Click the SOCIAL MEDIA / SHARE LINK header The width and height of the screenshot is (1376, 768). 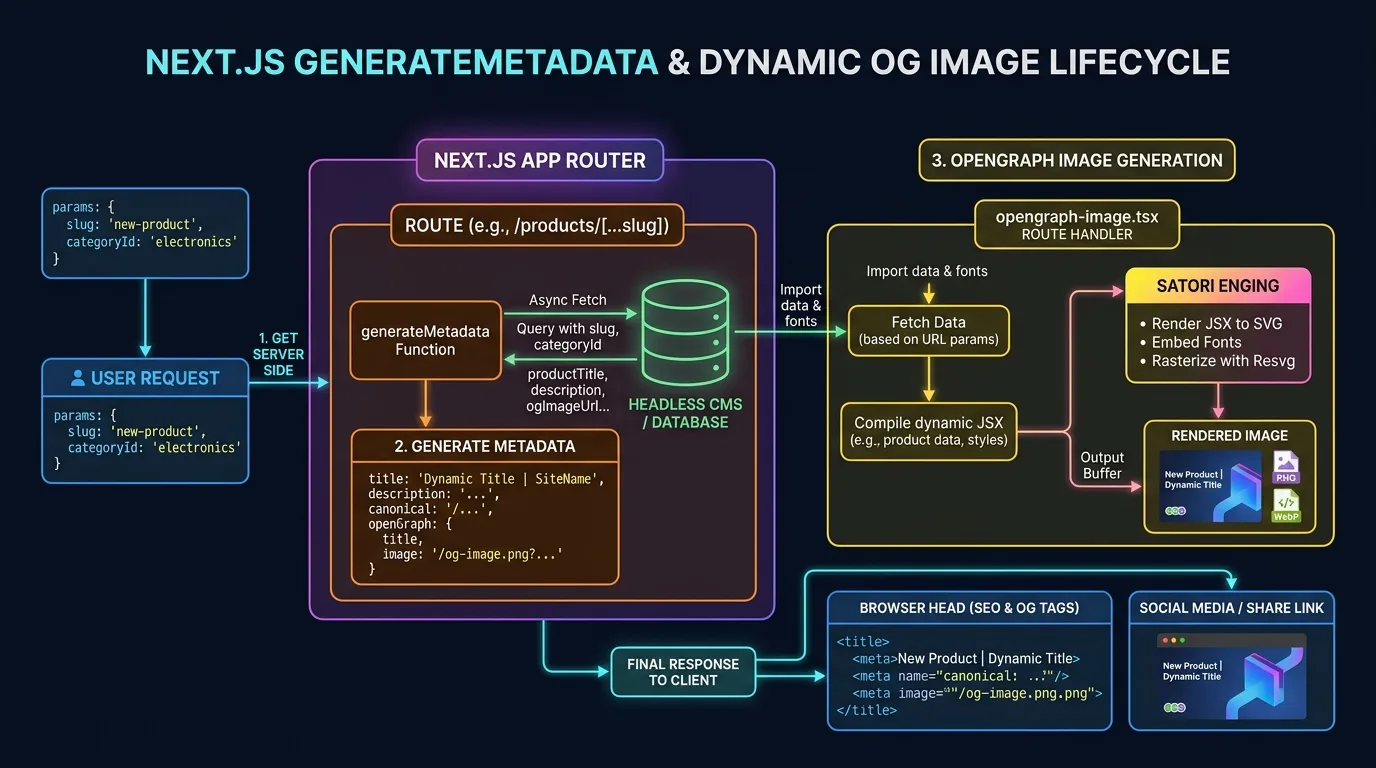[1231, 608]
